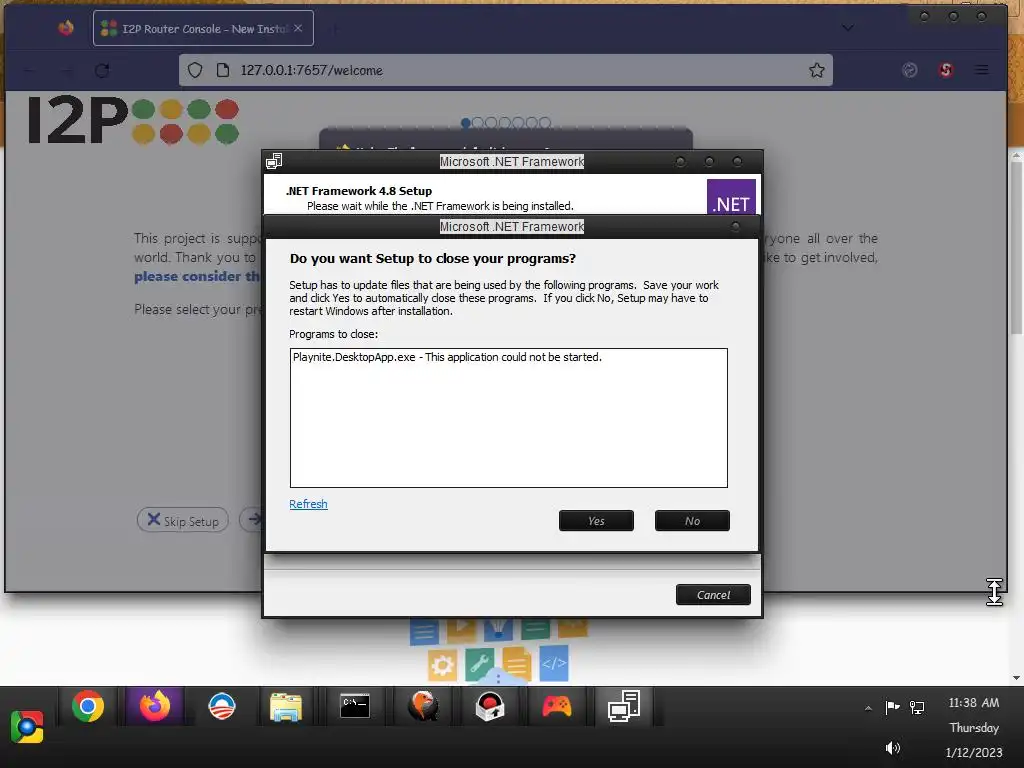Go forward in Firefox
1024x768 pixels.
[x=66, y=70]
